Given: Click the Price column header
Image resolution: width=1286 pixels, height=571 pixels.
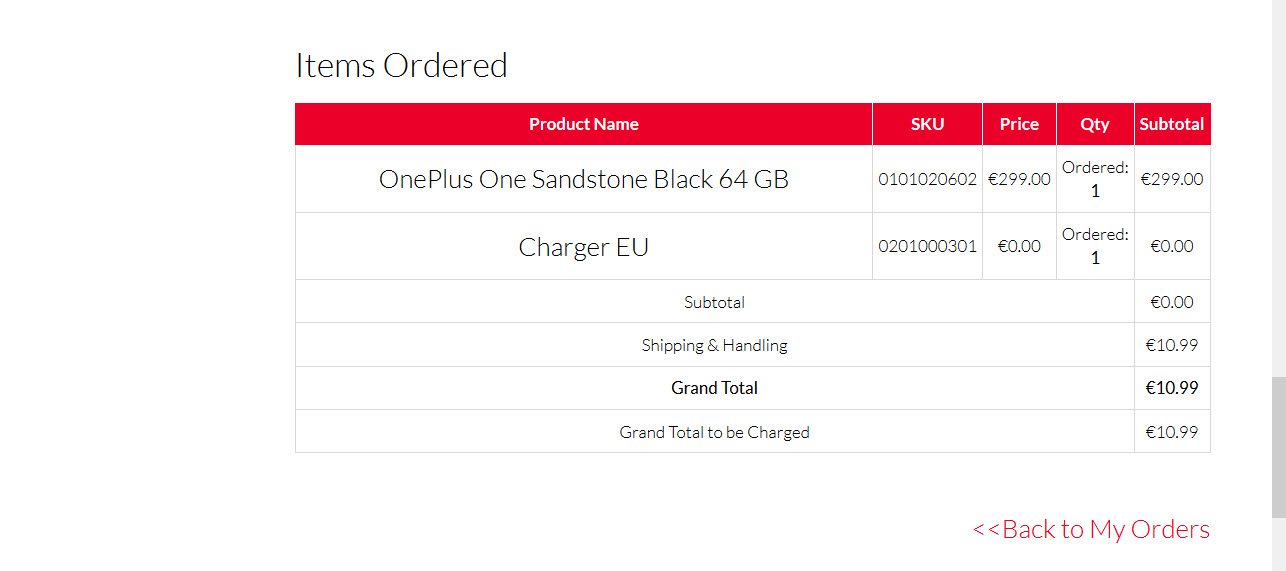Looking at the screenshot, I should [x=1019, y=124].
